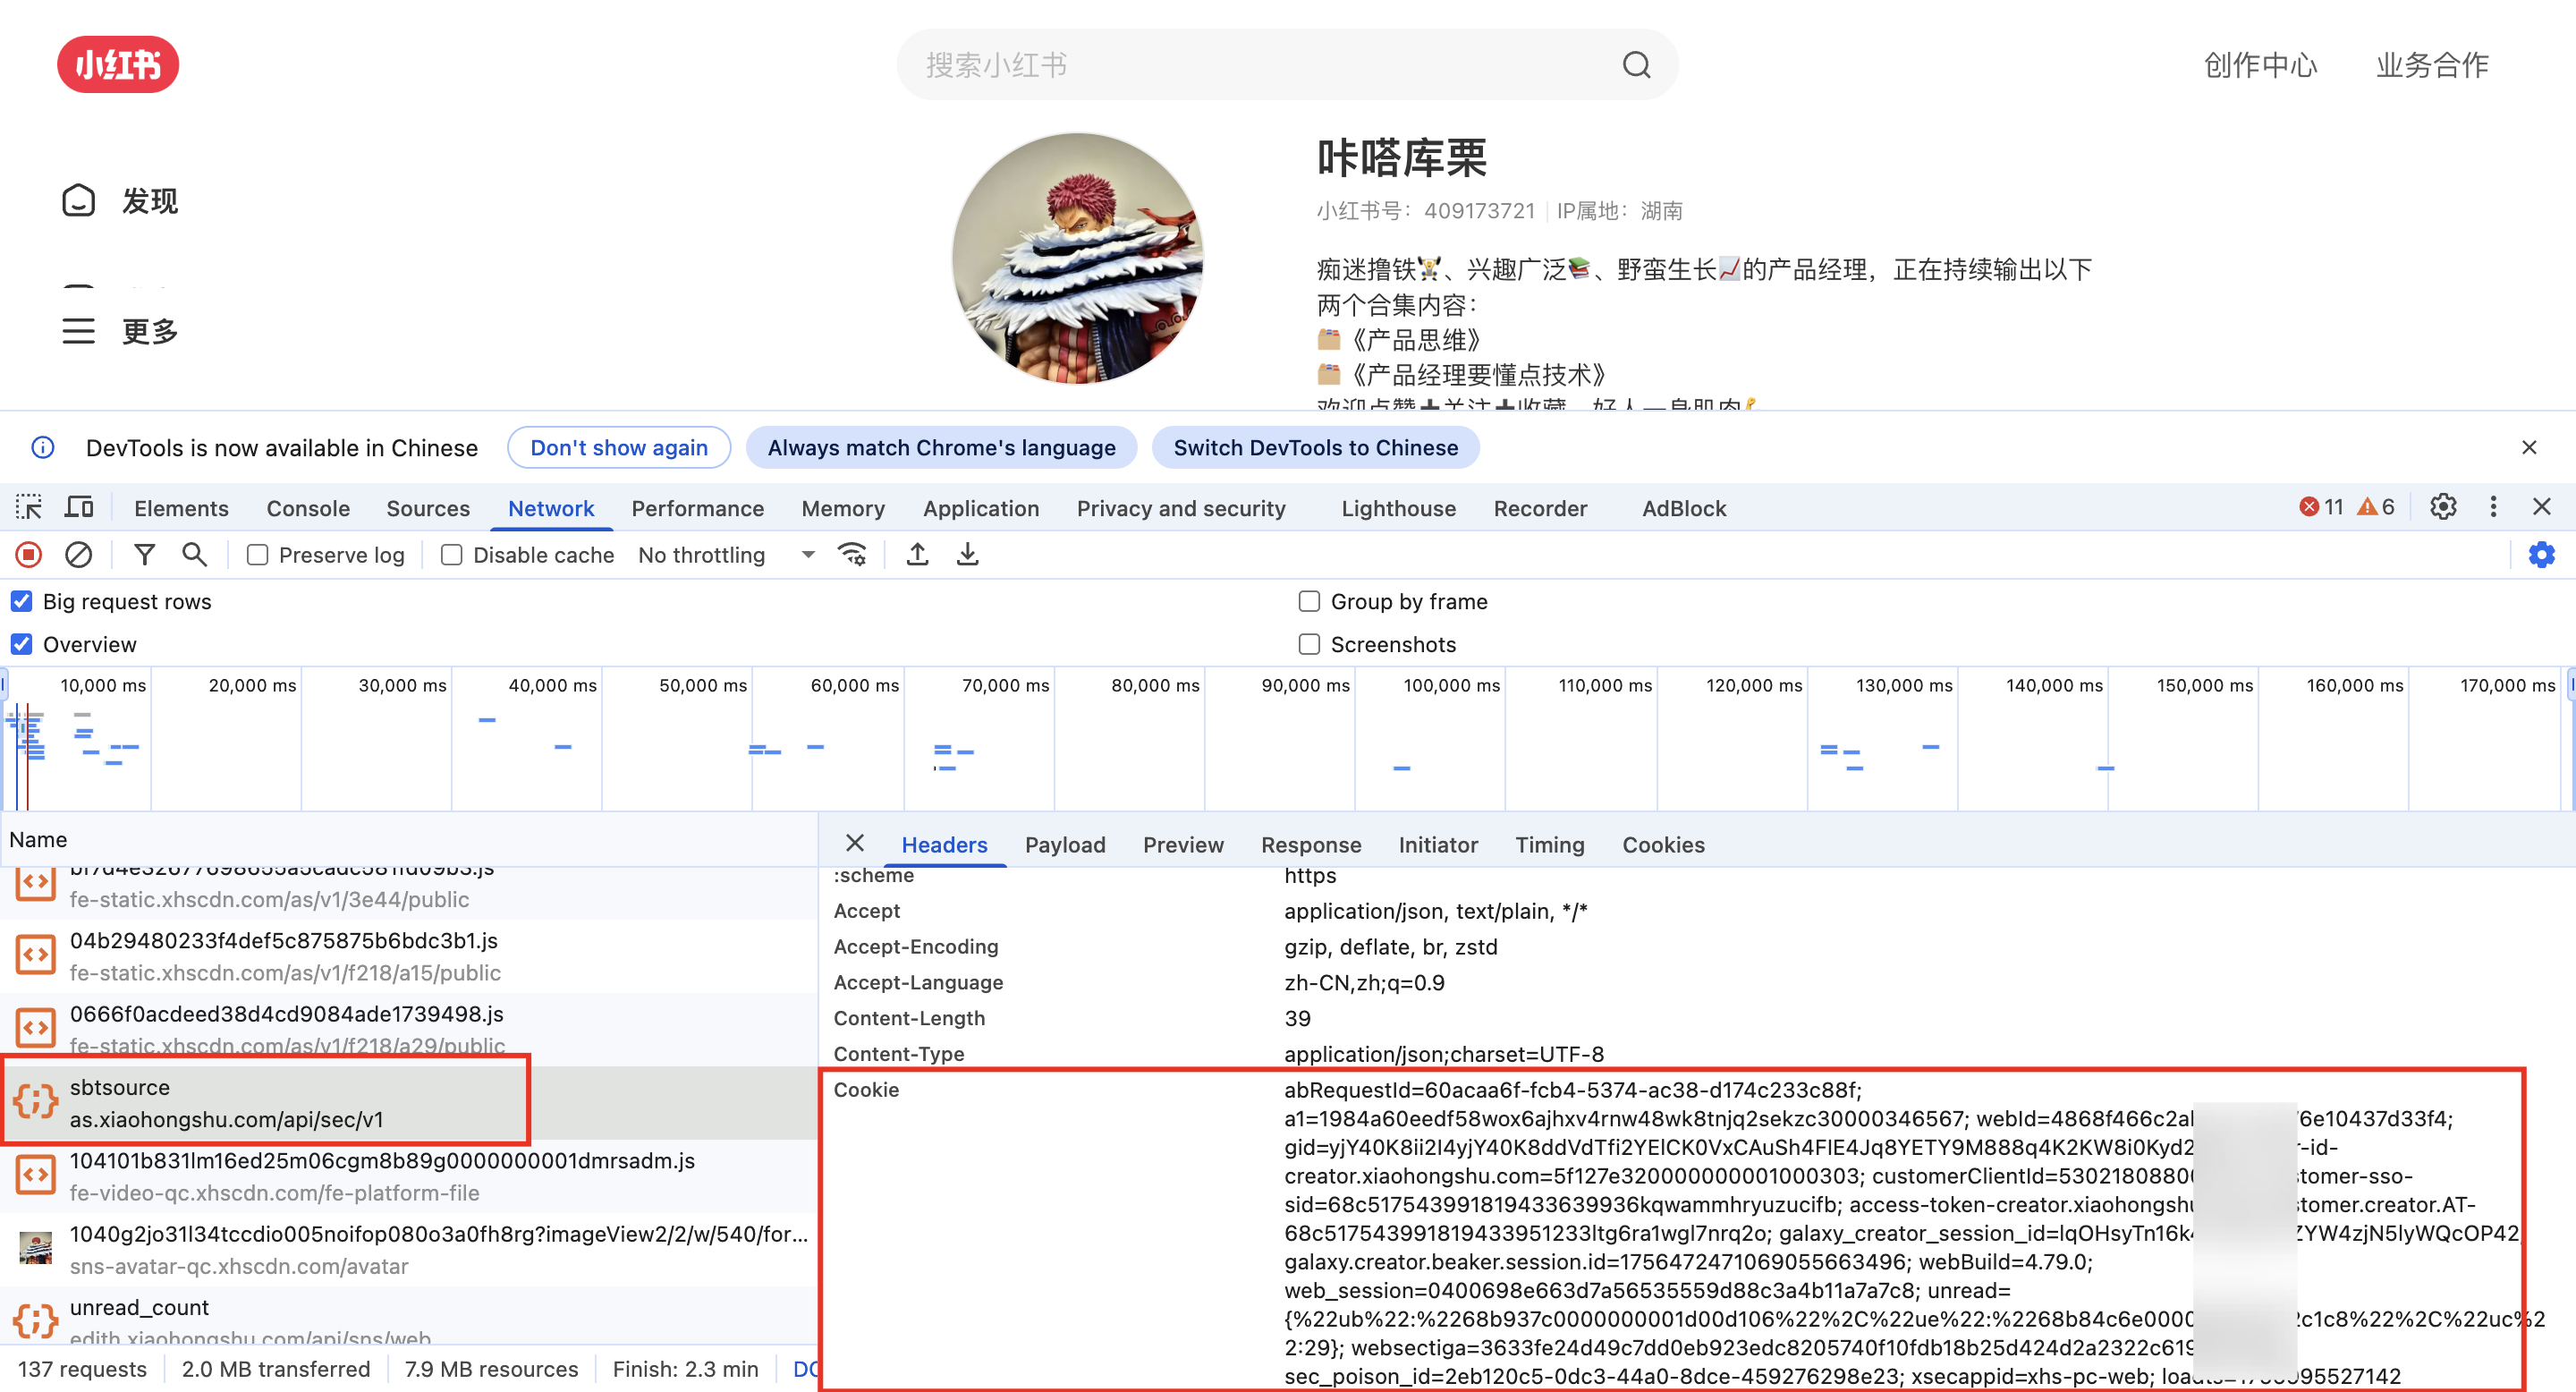Stop recording network log
The height and width of the screenshot is (1392, 2576).
pyautogui.click(x=29, y=554)
